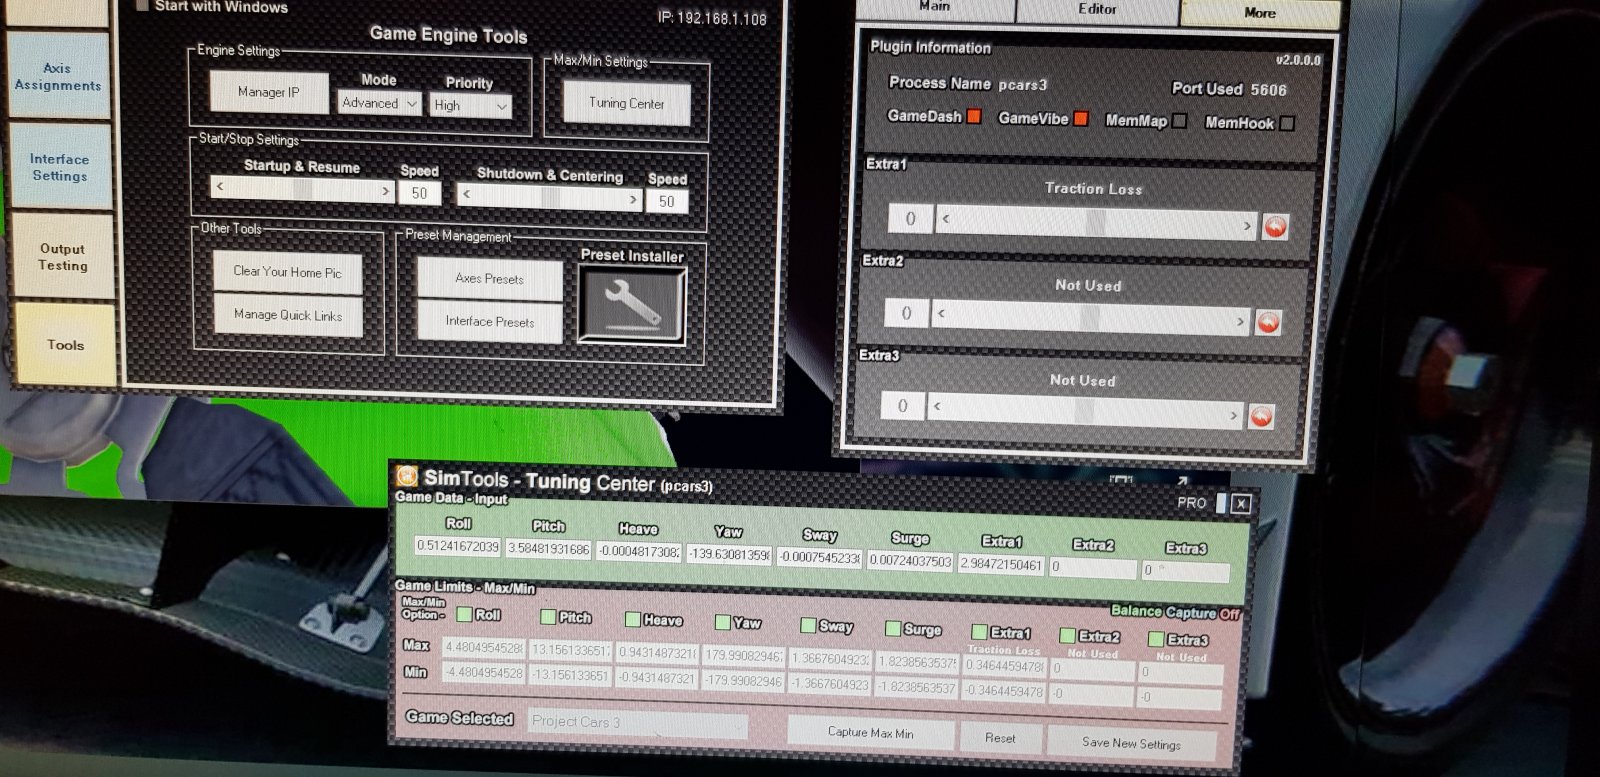Click the Shutdown & Centering speed slider
This screenshot has height=777, width=1600.
tap(549, 197)
